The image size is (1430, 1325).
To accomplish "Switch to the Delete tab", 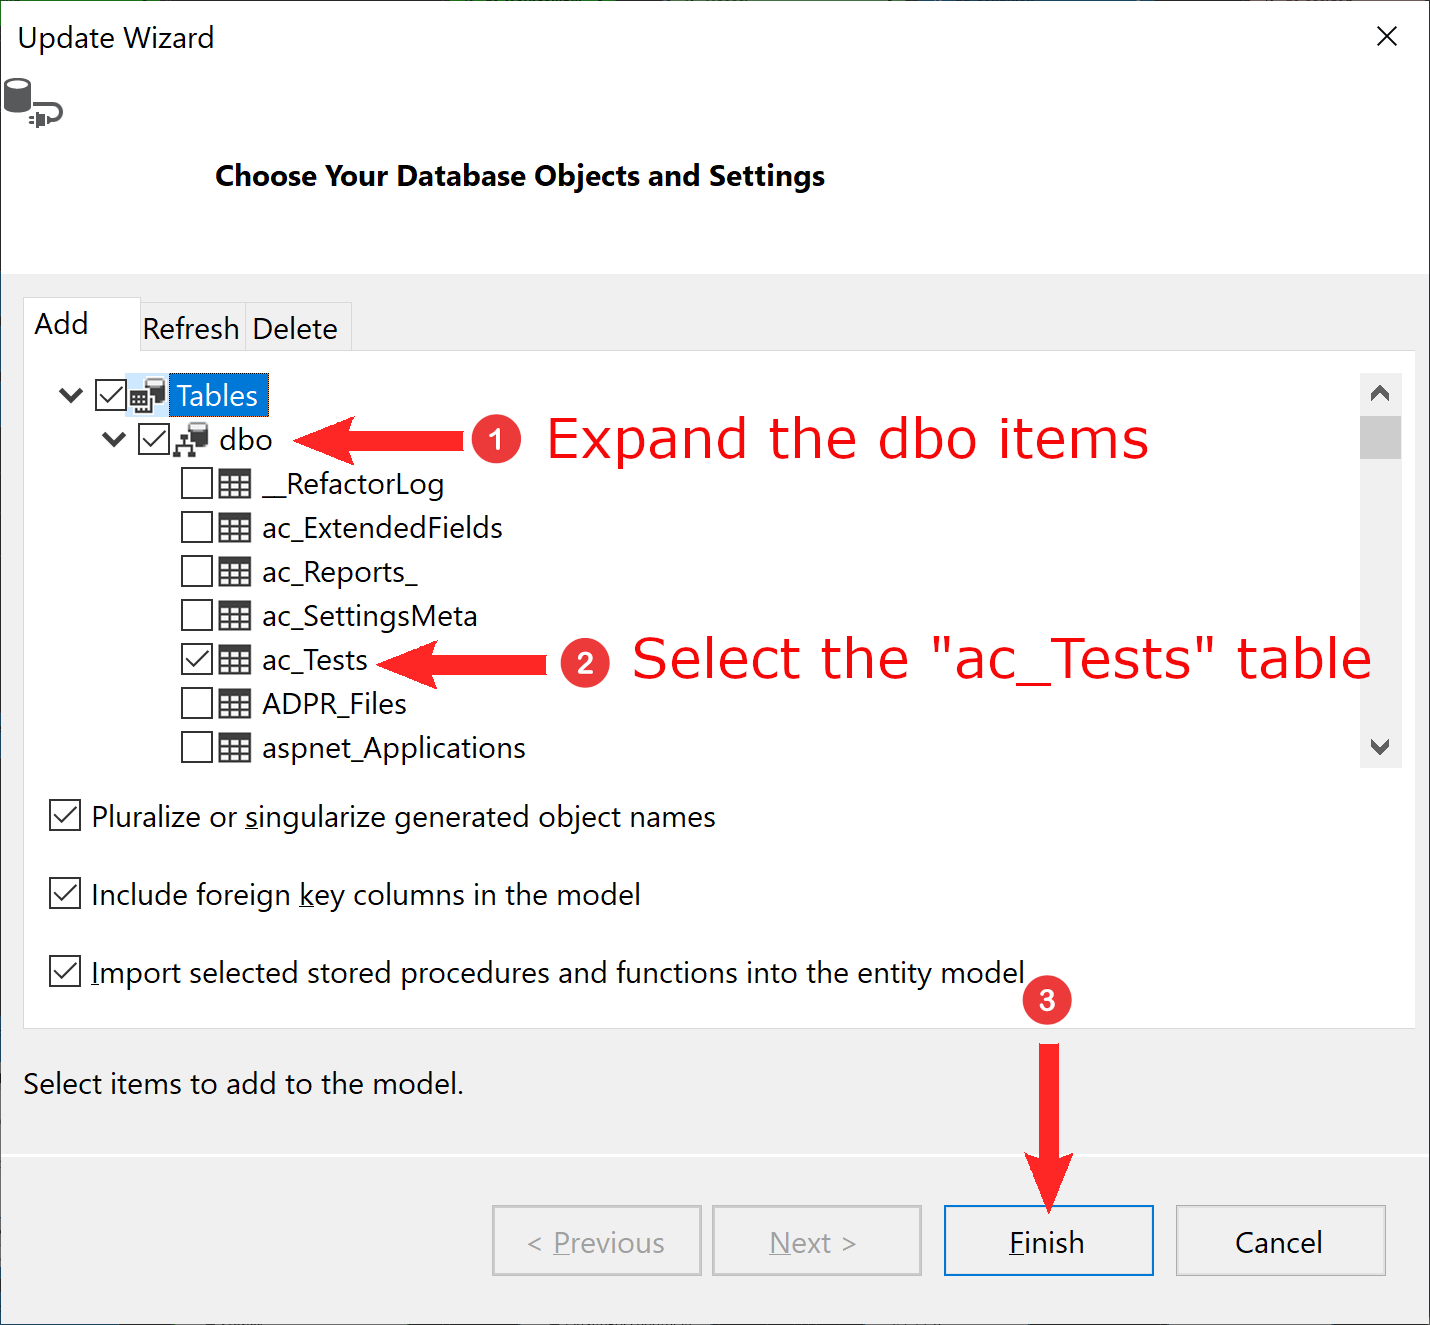I will (296, 328).
